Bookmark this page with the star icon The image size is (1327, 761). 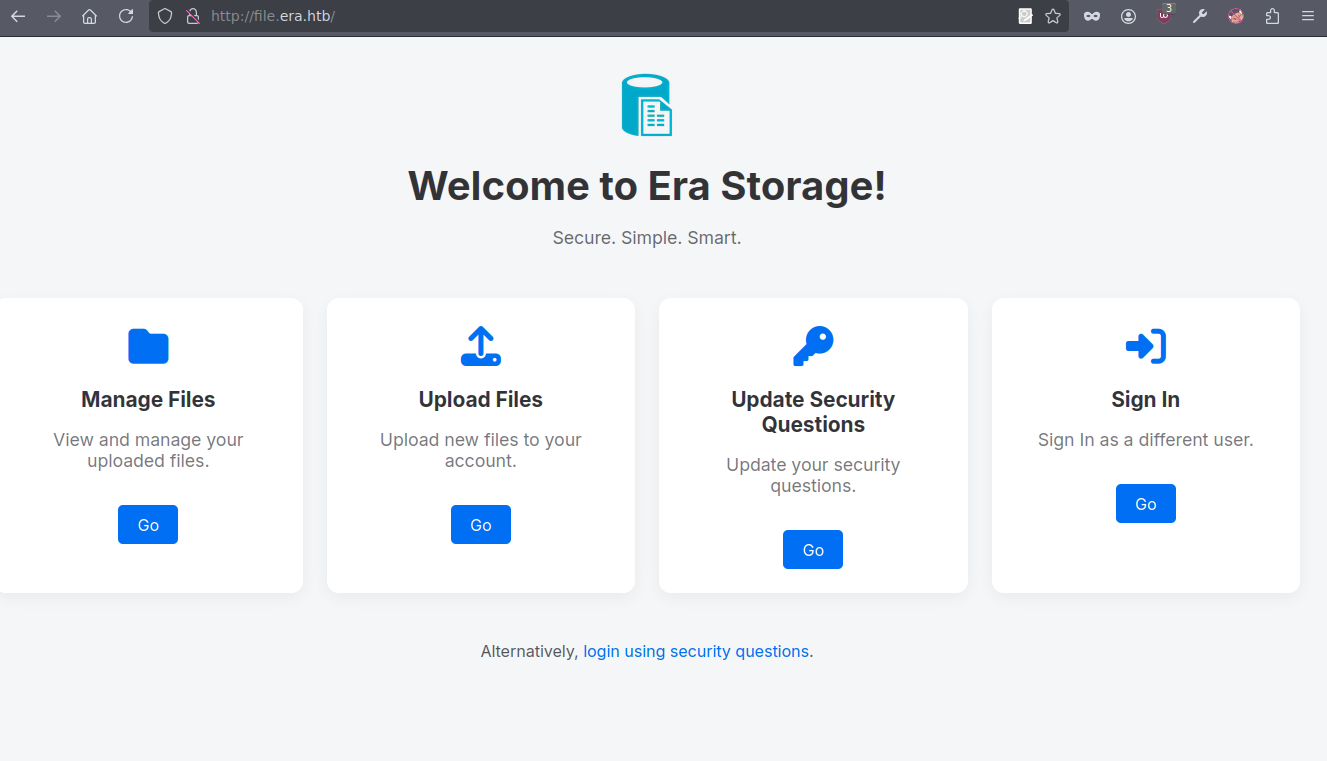tap(1053, 16)
